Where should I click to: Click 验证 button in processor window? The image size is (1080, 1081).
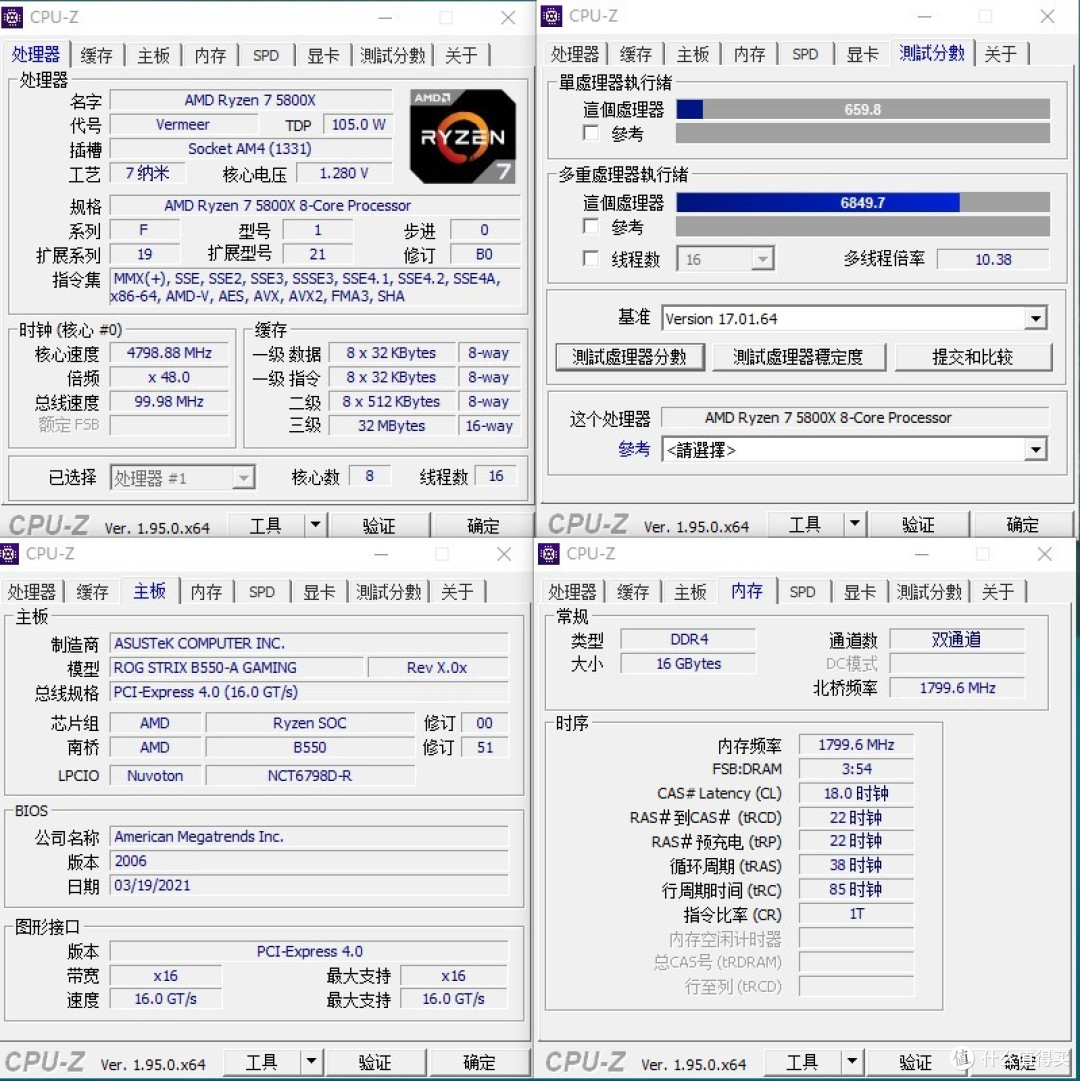coord(379,525)
